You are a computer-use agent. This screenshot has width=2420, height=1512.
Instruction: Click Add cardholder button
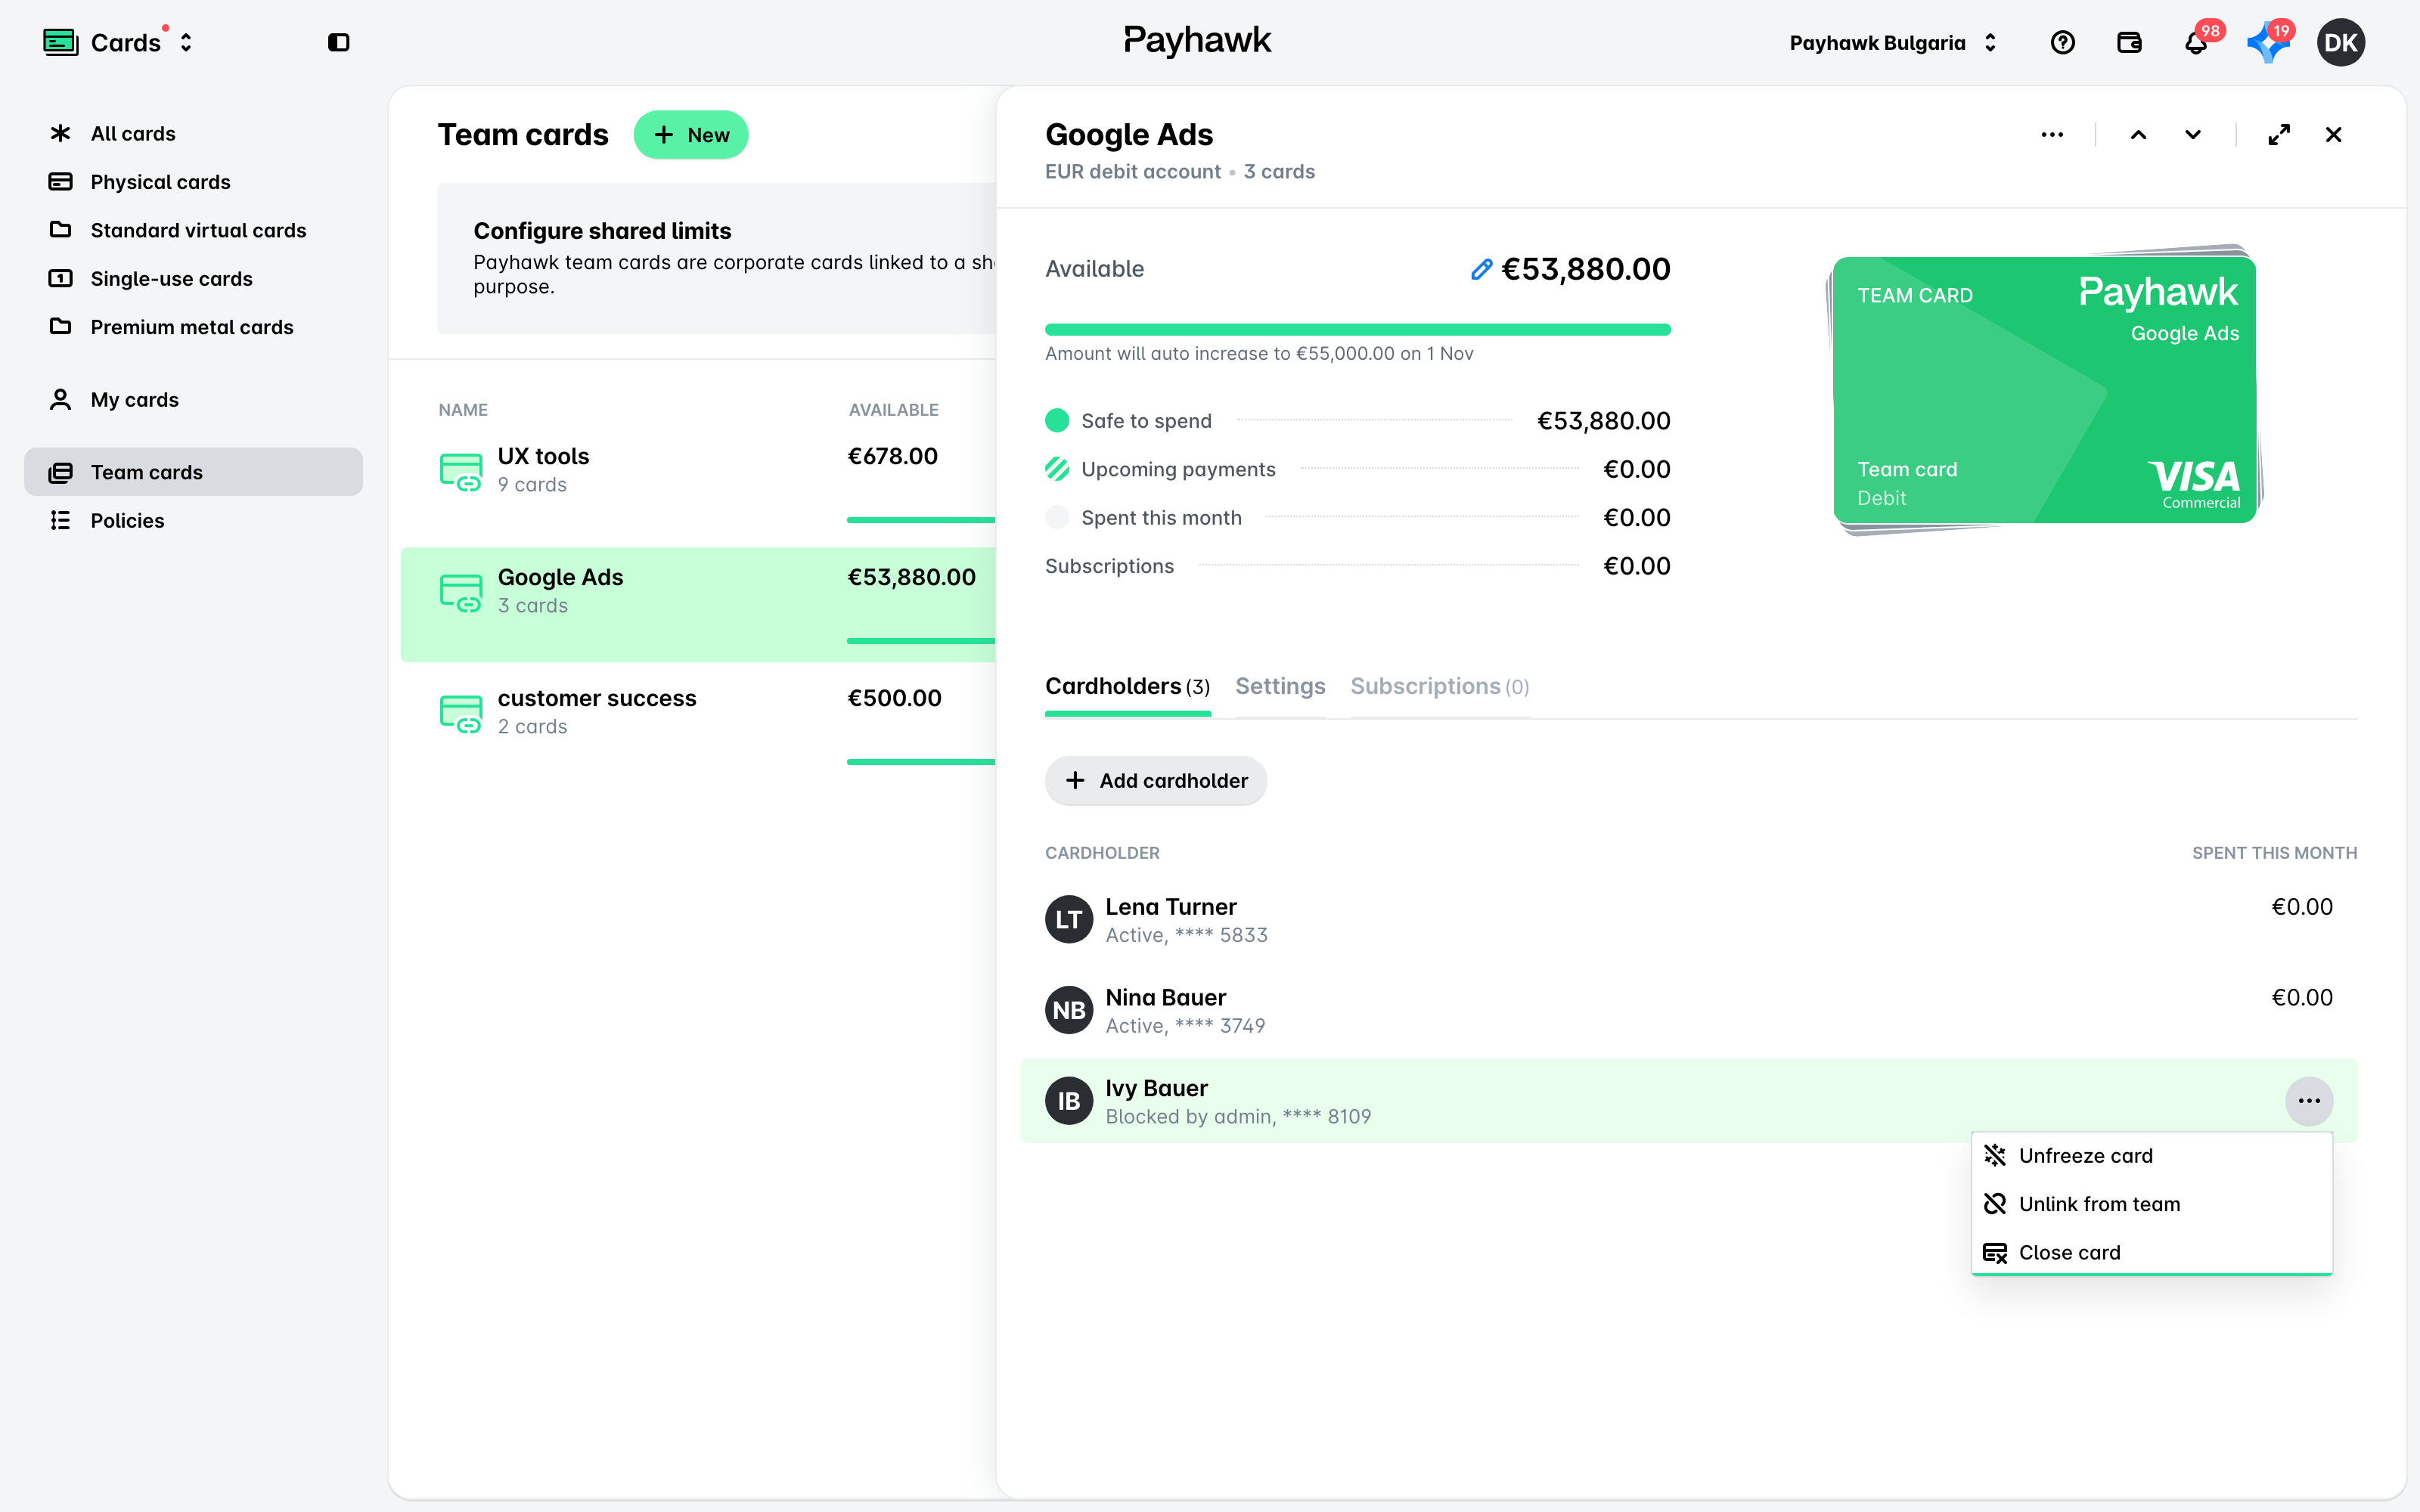tap(1156, 781)
